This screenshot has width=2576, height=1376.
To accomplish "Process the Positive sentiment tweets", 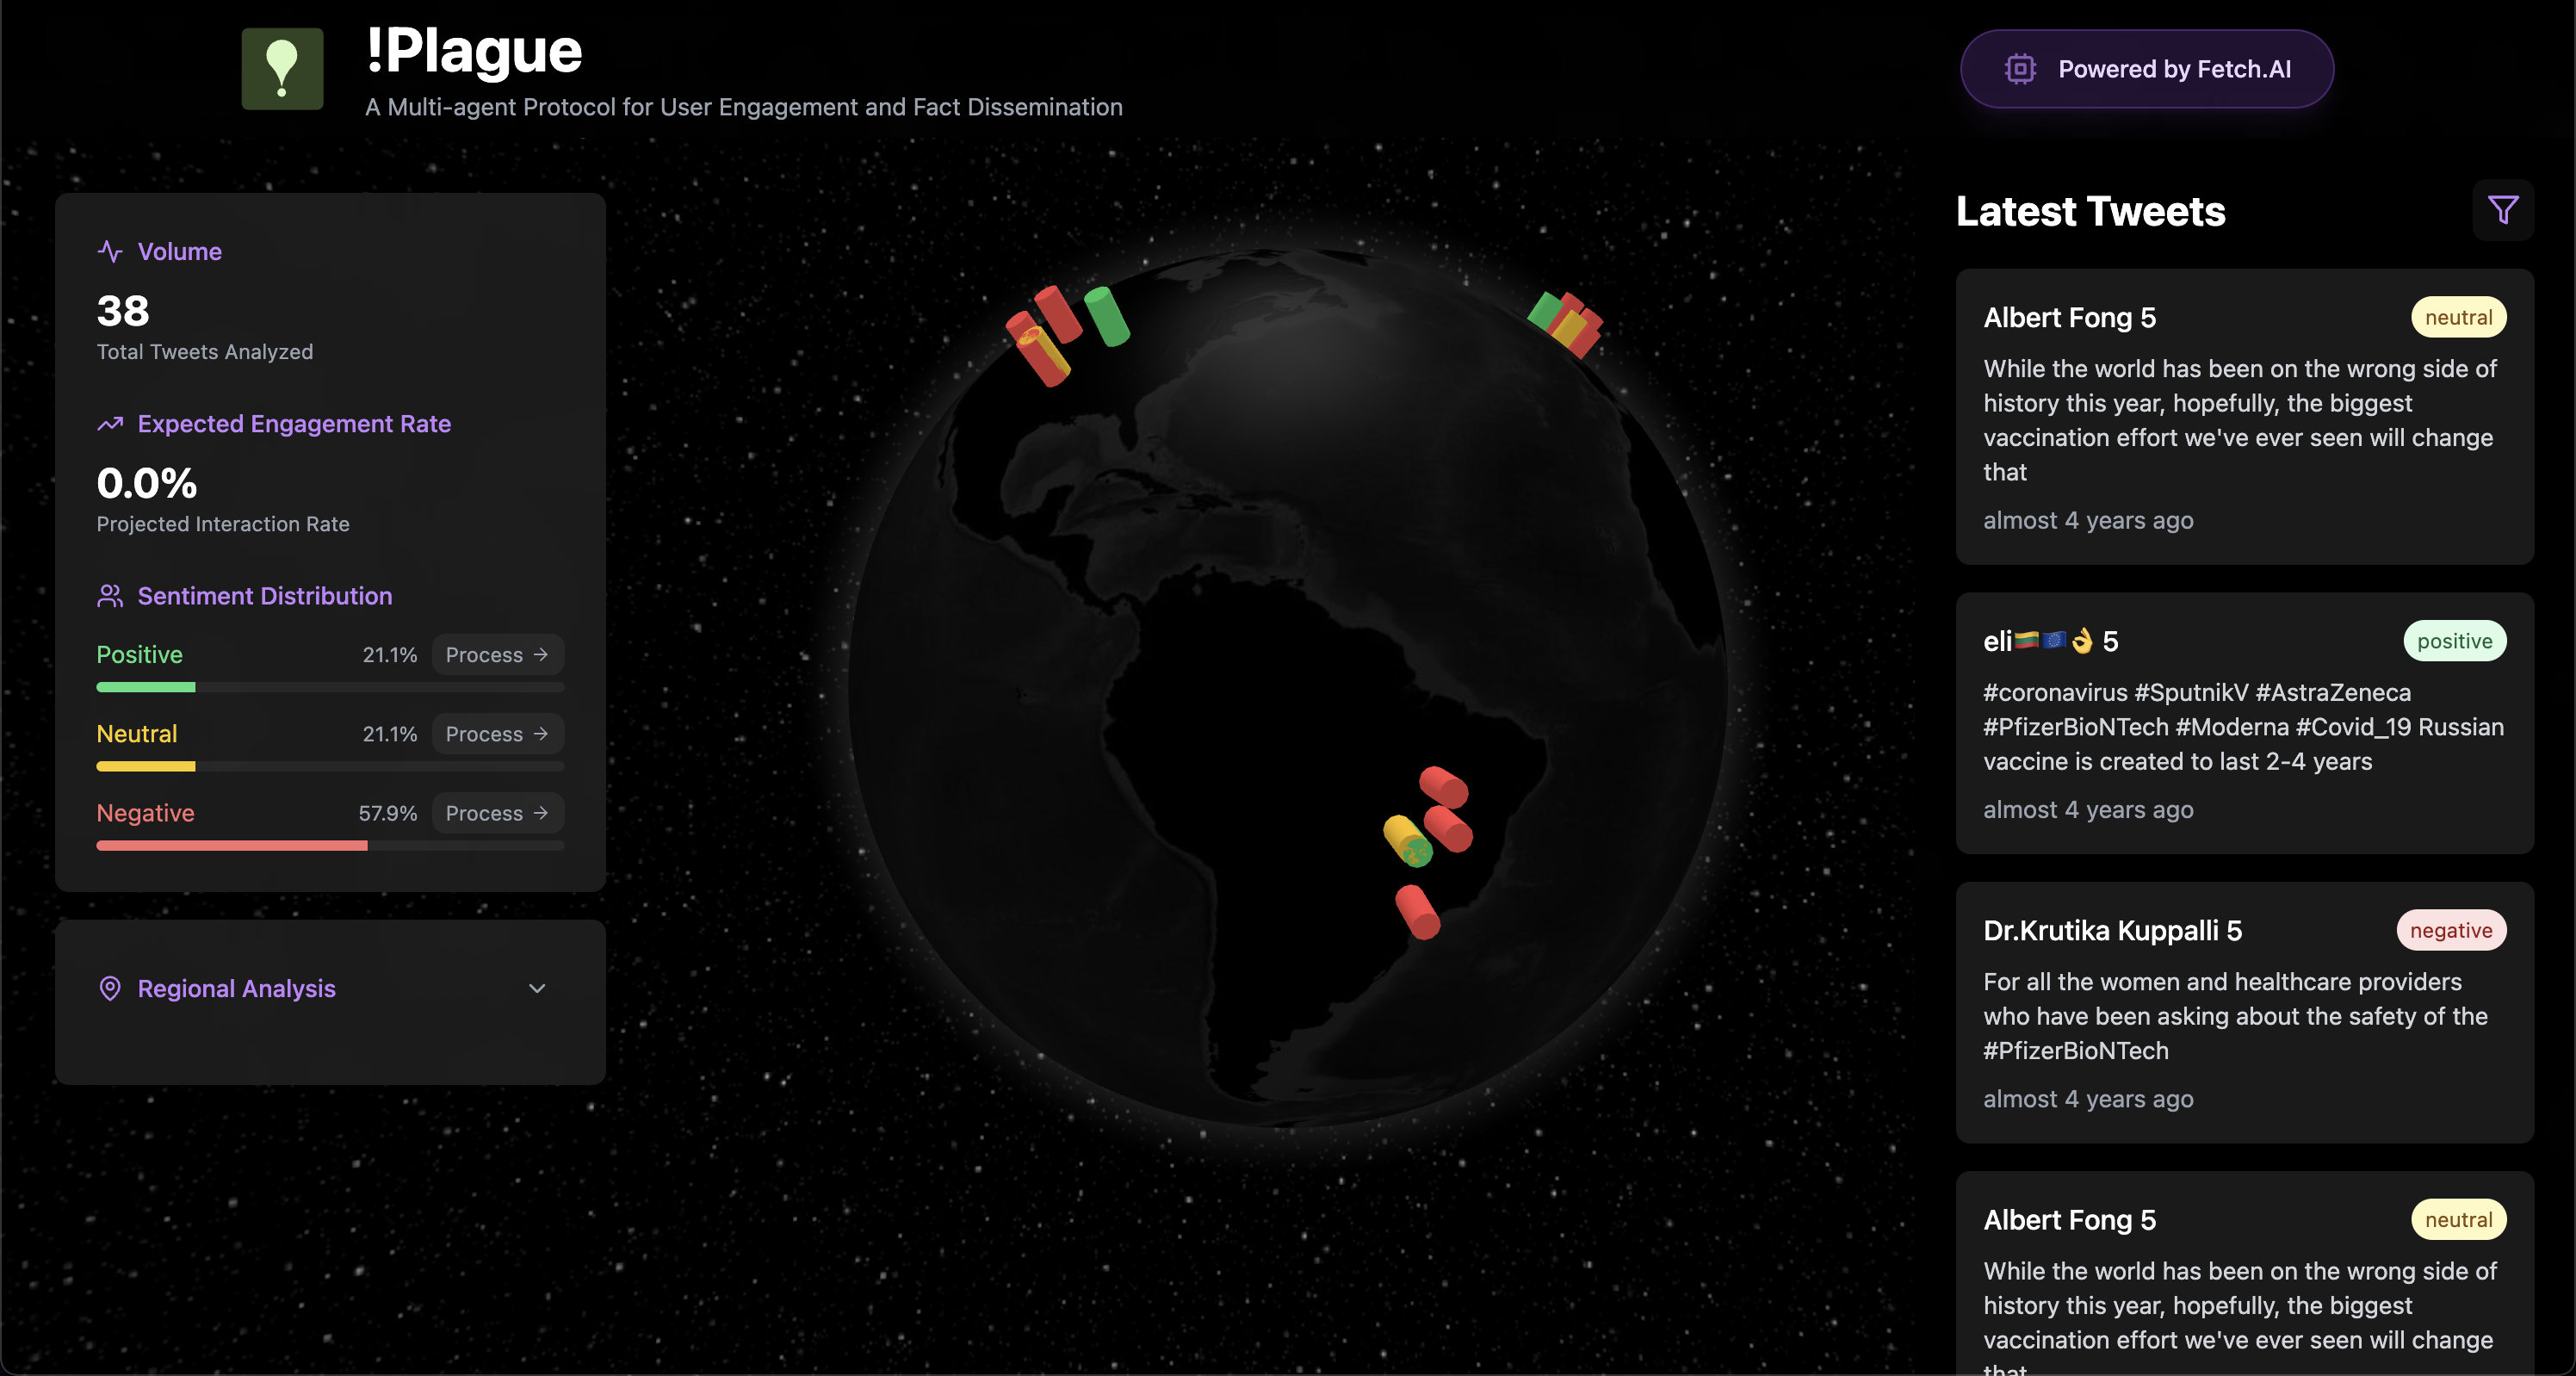I will point(497,654).
